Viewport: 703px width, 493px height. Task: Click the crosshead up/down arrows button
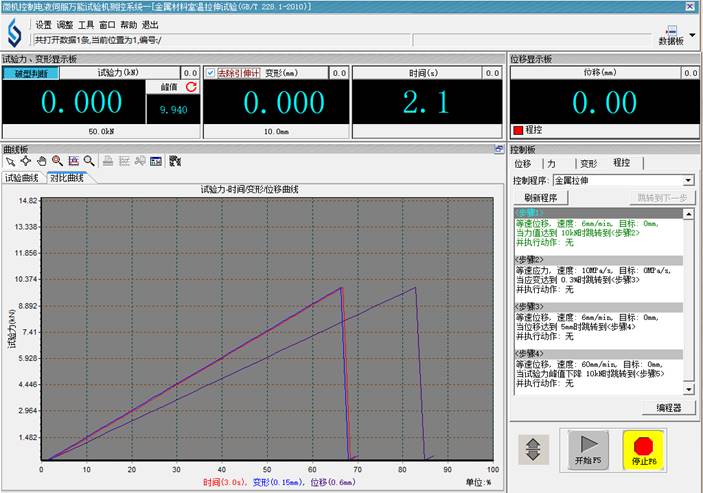(x=534, y=448)
